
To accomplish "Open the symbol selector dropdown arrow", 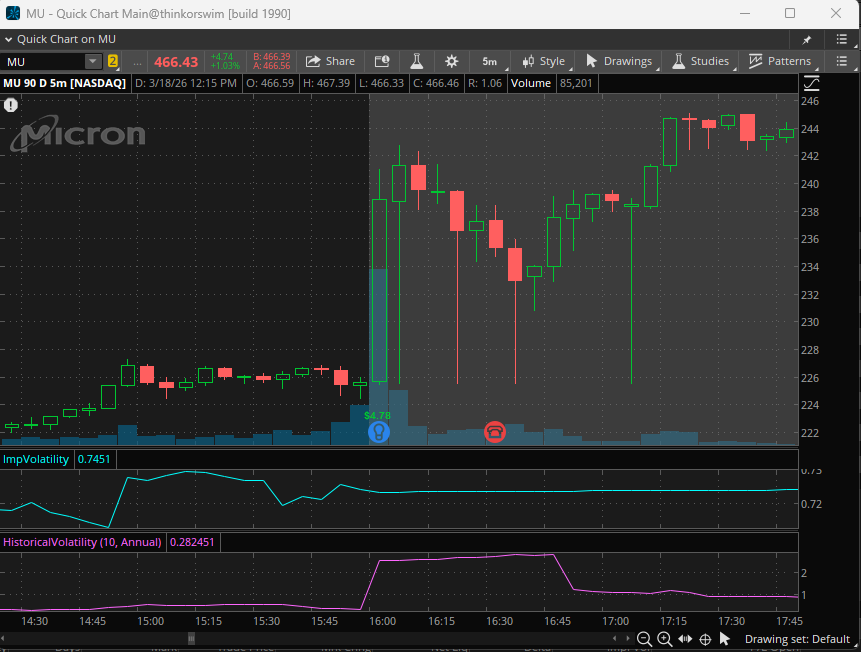I will pyautogui.click(x=93, y=61).
